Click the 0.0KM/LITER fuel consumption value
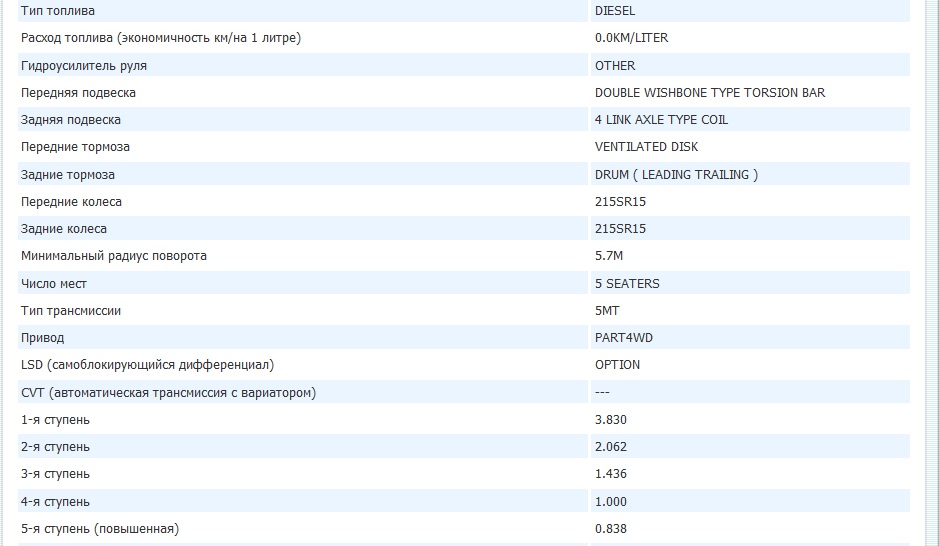This screenshot has width=939, height=546. (631, 38)
